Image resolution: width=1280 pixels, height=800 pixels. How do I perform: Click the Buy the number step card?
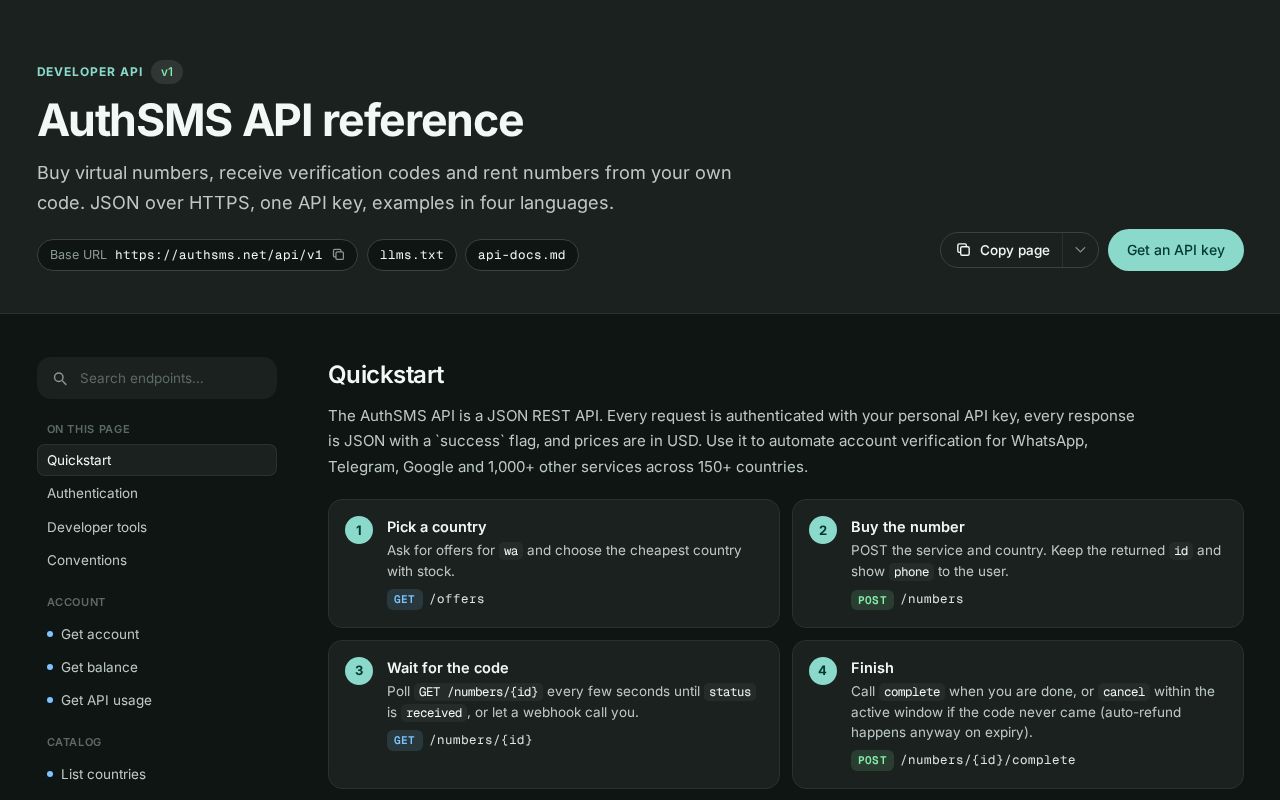[x=1018, y=564]
